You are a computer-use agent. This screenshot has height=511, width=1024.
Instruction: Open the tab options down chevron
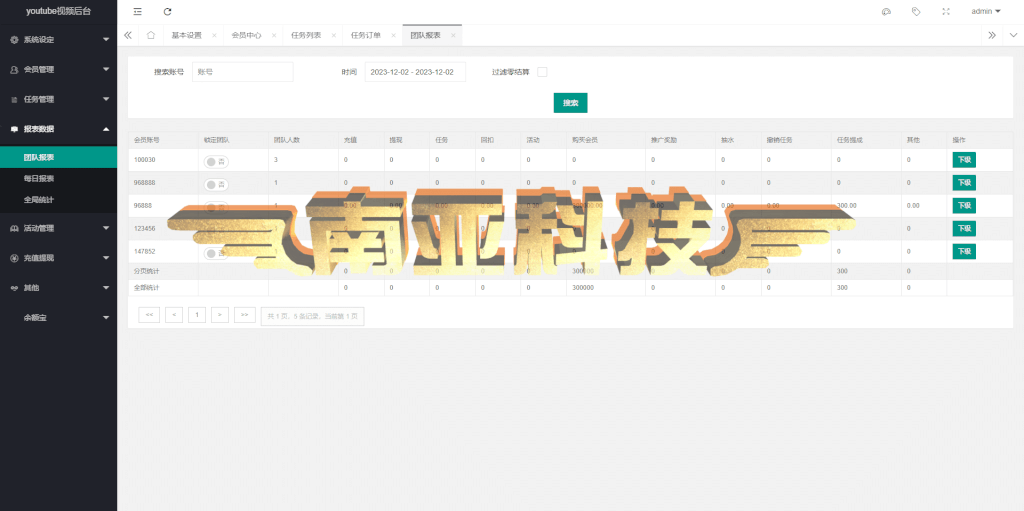click(1013, 35)
